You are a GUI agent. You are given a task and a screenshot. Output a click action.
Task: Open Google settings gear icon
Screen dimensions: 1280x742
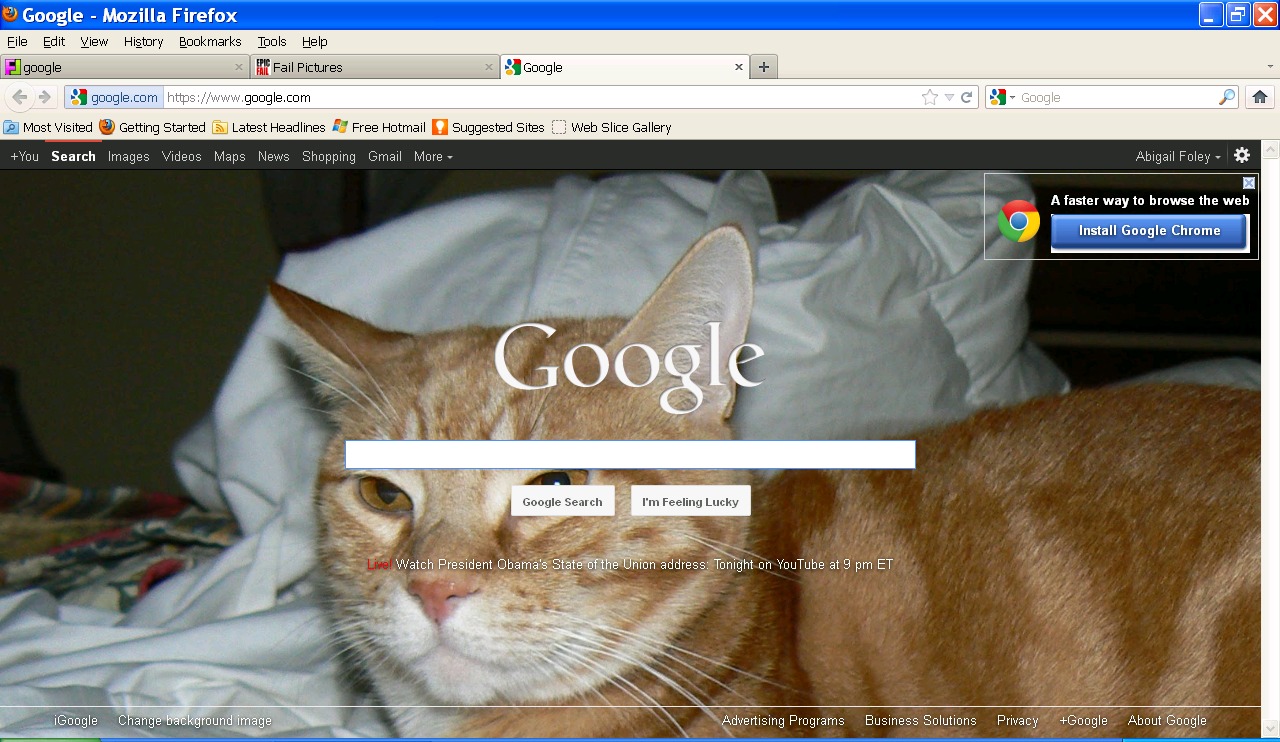click(x=1242, y=155)
